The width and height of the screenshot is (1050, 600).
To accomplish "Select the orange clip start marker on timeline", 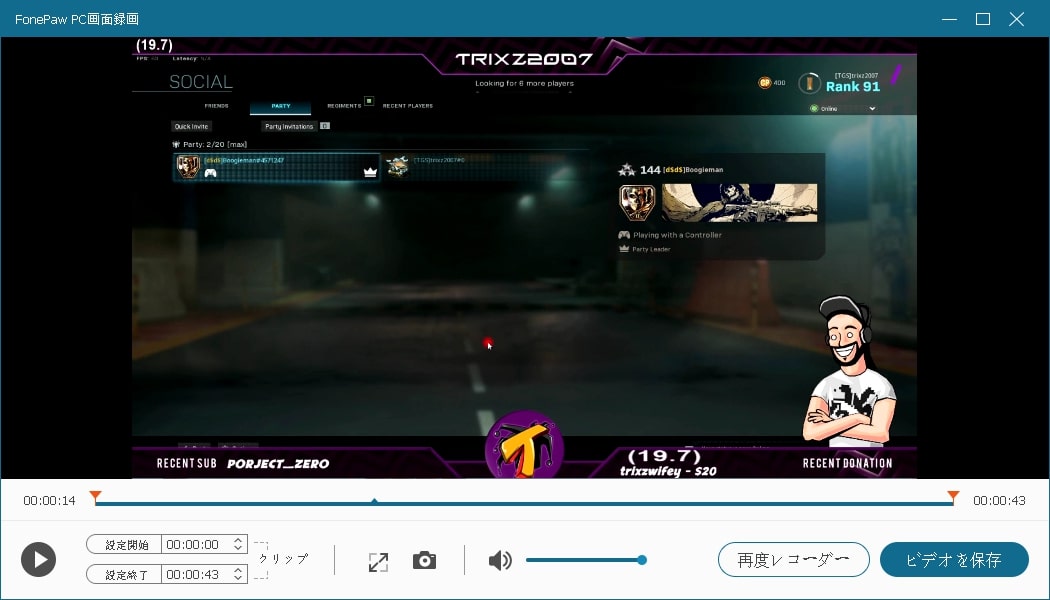I will click(96, 496).
